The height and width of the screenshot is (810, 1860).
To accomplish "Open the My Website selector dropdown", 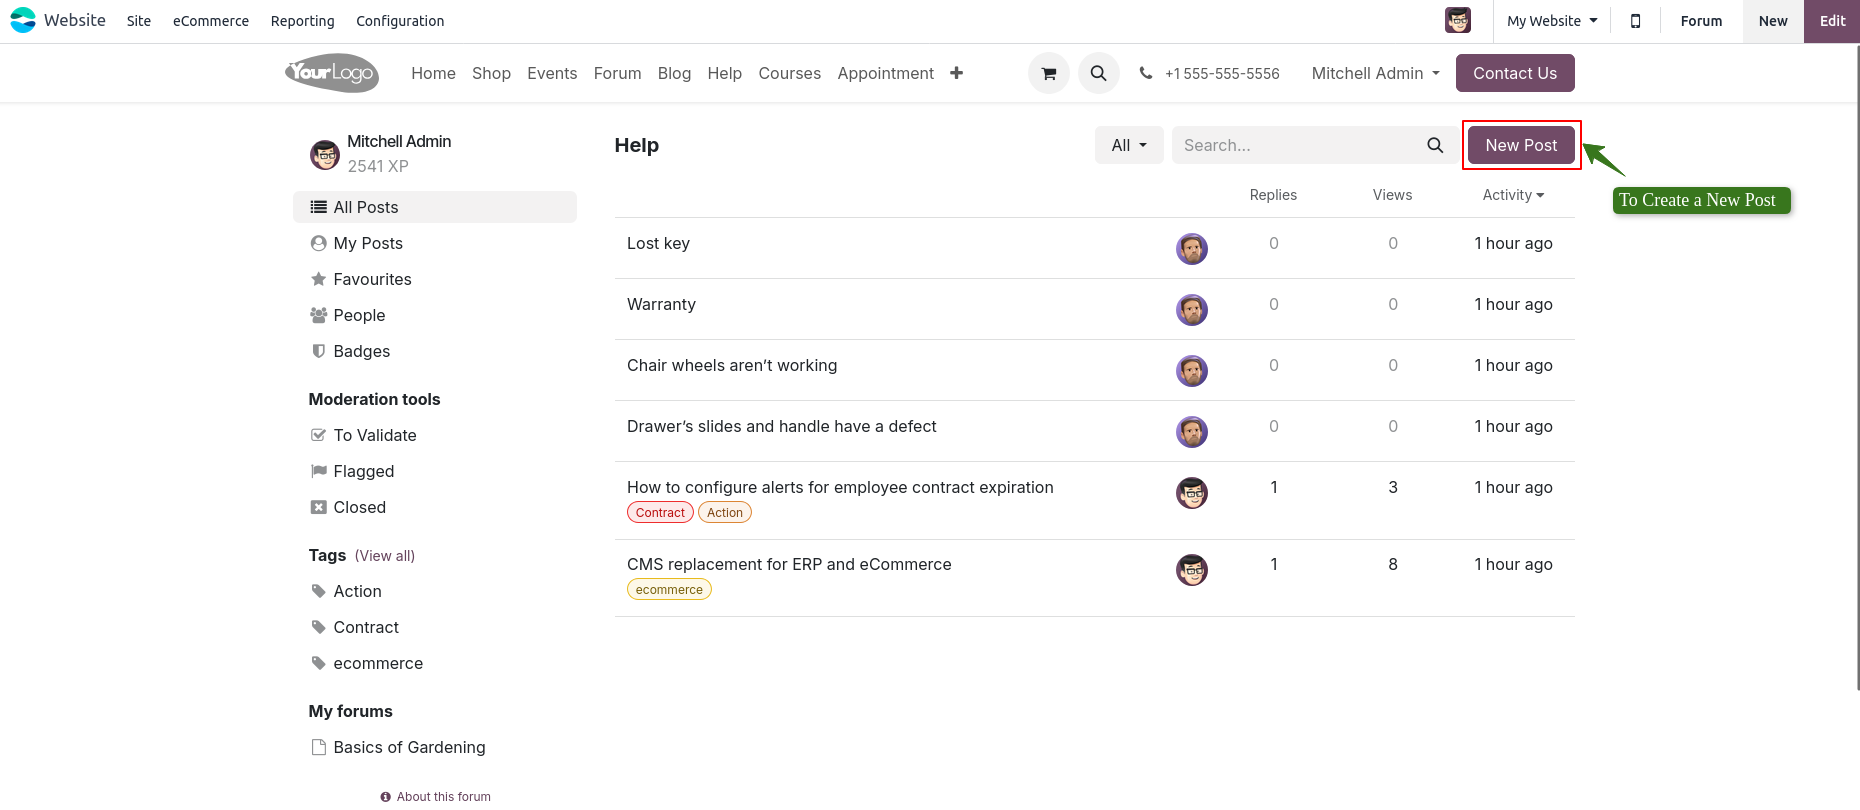I will (x=1551, y=21).
